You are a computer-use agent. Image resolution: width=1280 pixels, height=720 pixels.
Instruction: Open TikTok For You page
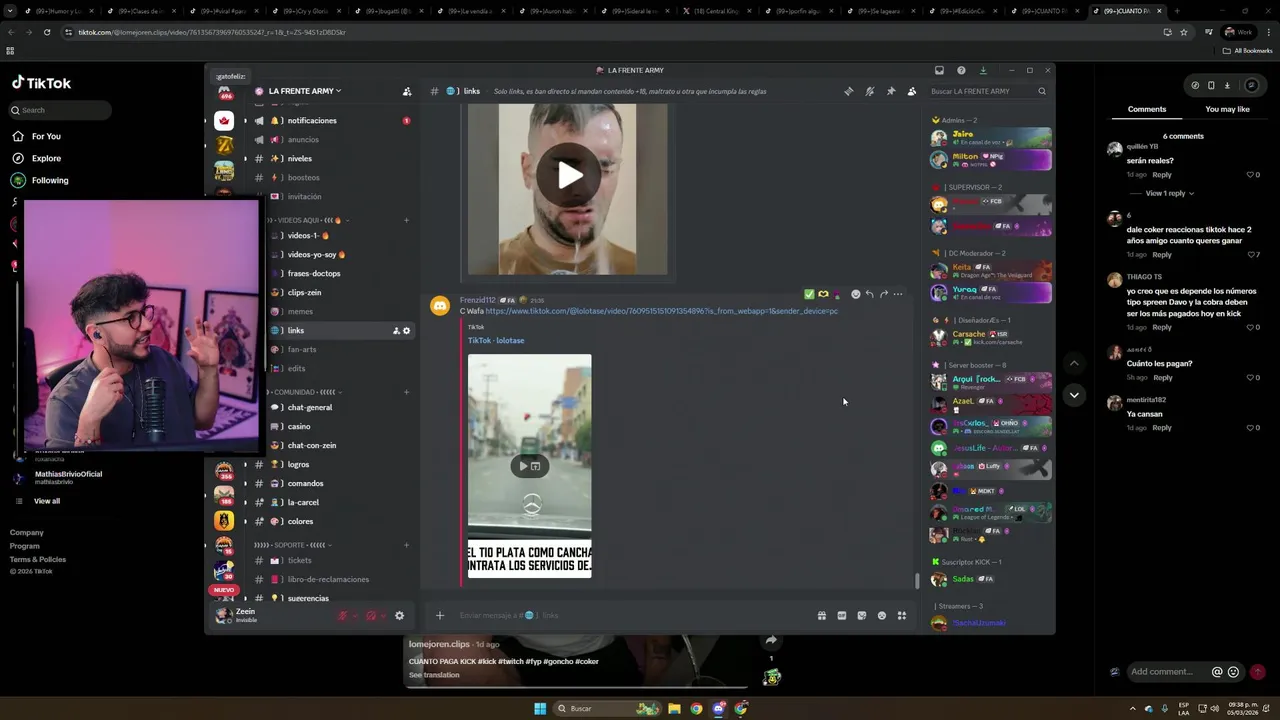(x=46, y=136)
